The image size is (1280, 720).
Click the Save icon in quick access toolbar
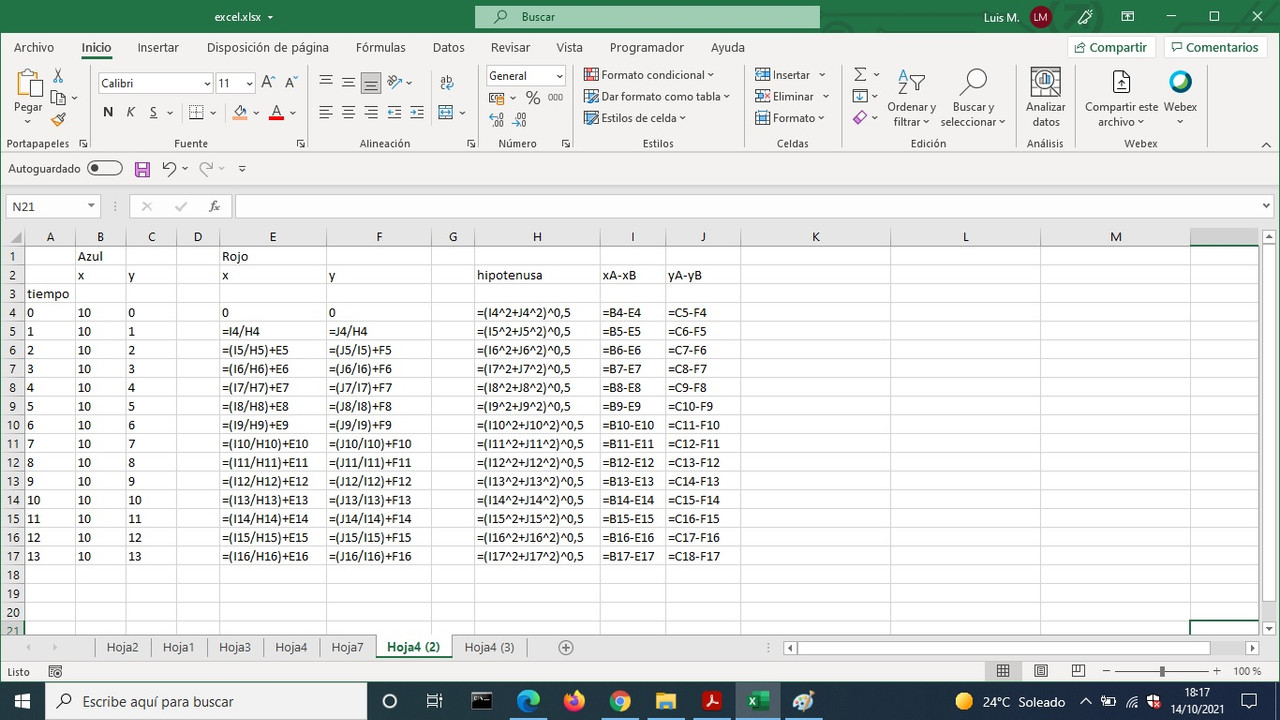(142, 168)
